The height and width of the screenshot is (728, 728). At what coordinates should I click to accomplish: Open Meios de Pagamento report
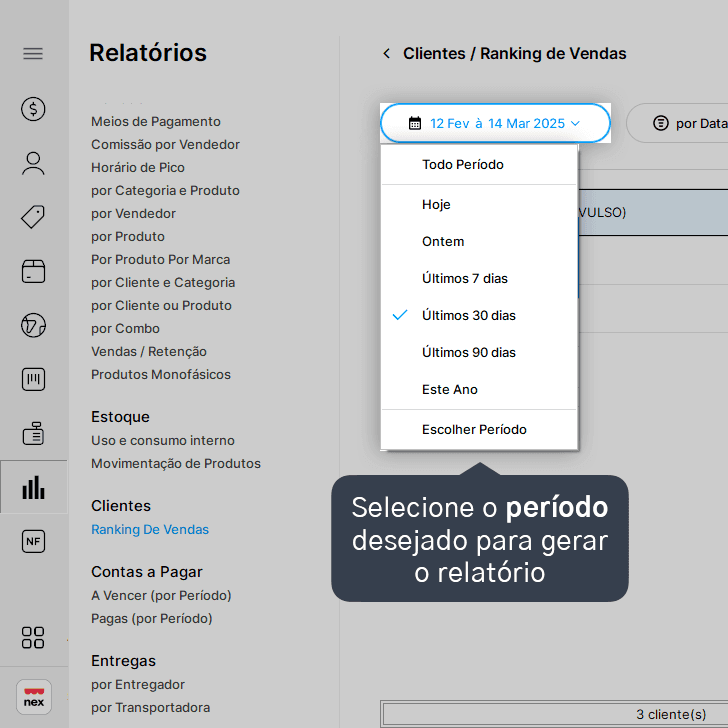tap(156, 122)
